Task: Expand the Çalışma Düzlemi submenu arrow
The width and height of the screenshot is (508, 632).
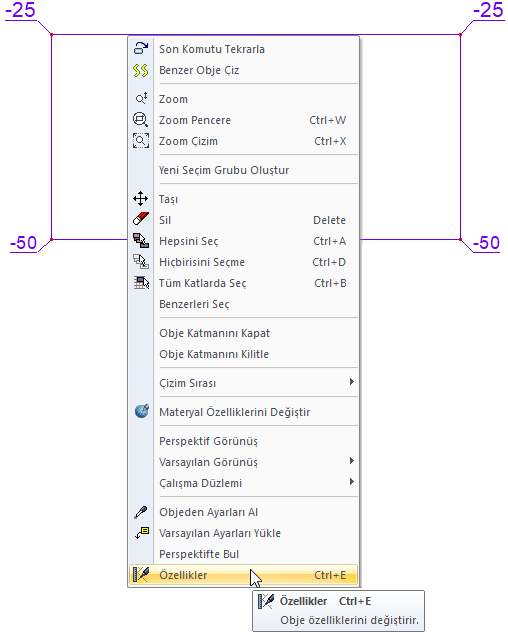Action: (352, 482)
